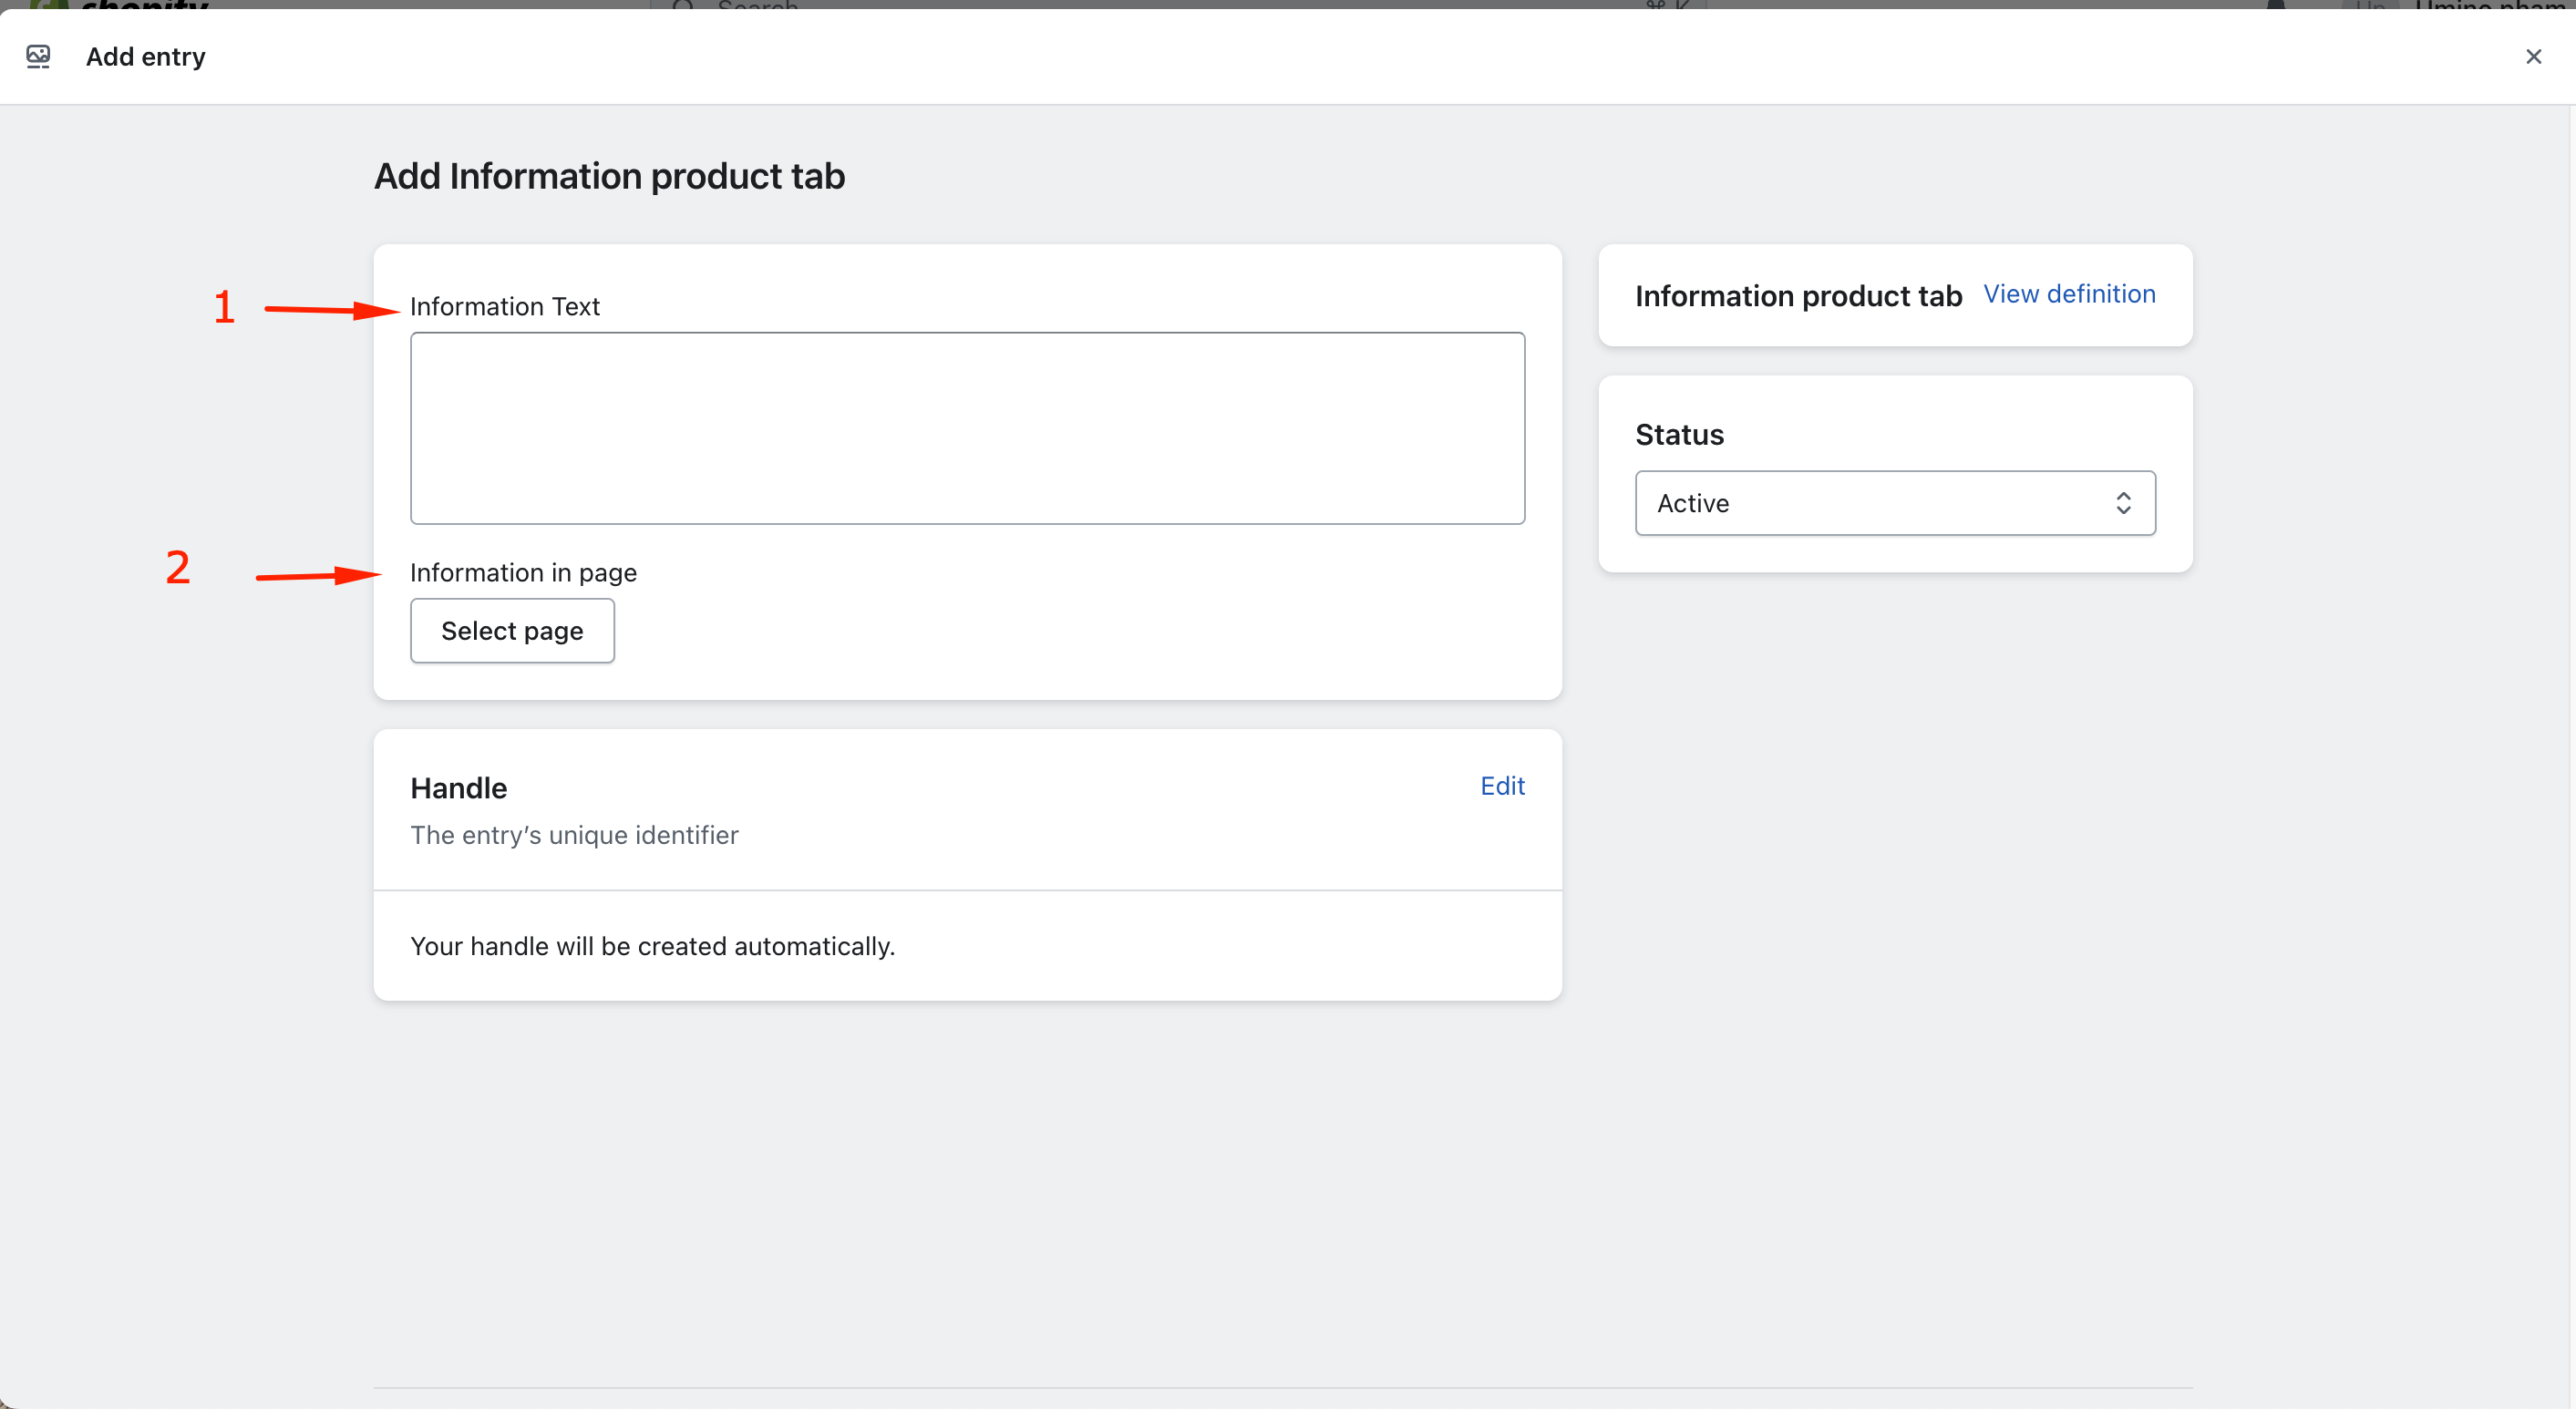Click the handle created automatically message
Viewport: 2576px width, 1409px height.
[652, 946]
